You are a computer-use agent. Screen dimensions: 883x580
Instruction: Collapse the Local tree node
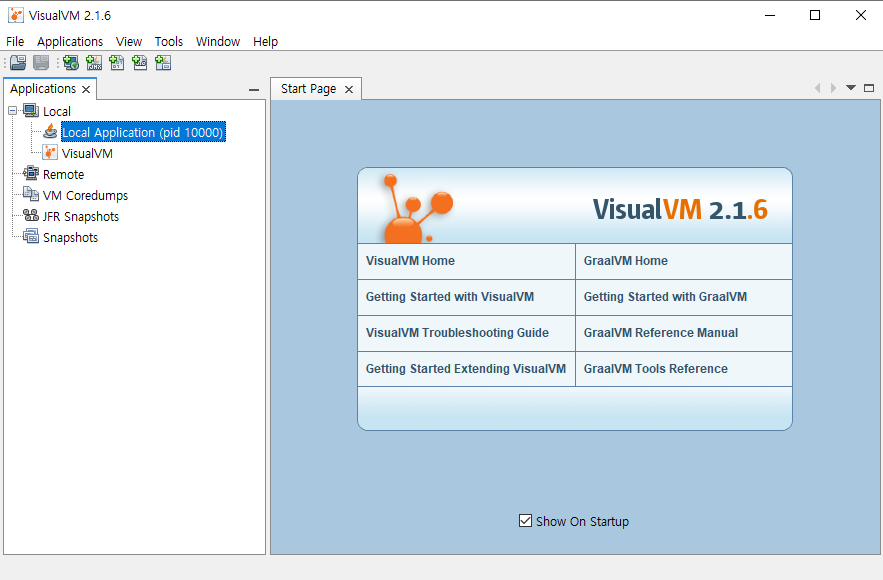pyautogui.click(x=12, y=111)
